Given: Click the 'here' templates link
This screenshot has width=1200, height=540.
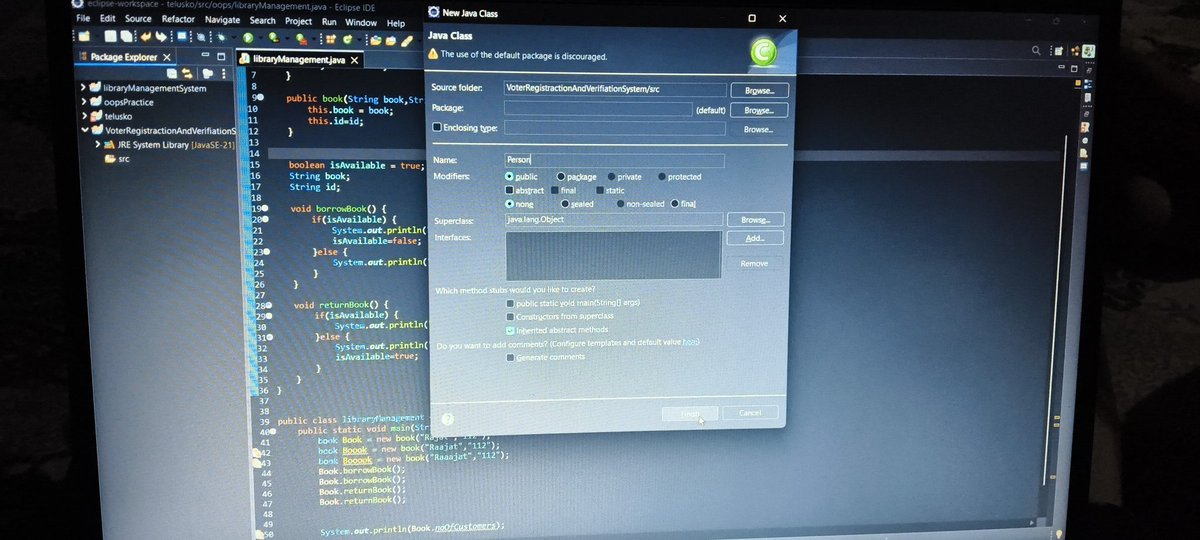Looking at the screenshot, I should (x=690, y=343).
